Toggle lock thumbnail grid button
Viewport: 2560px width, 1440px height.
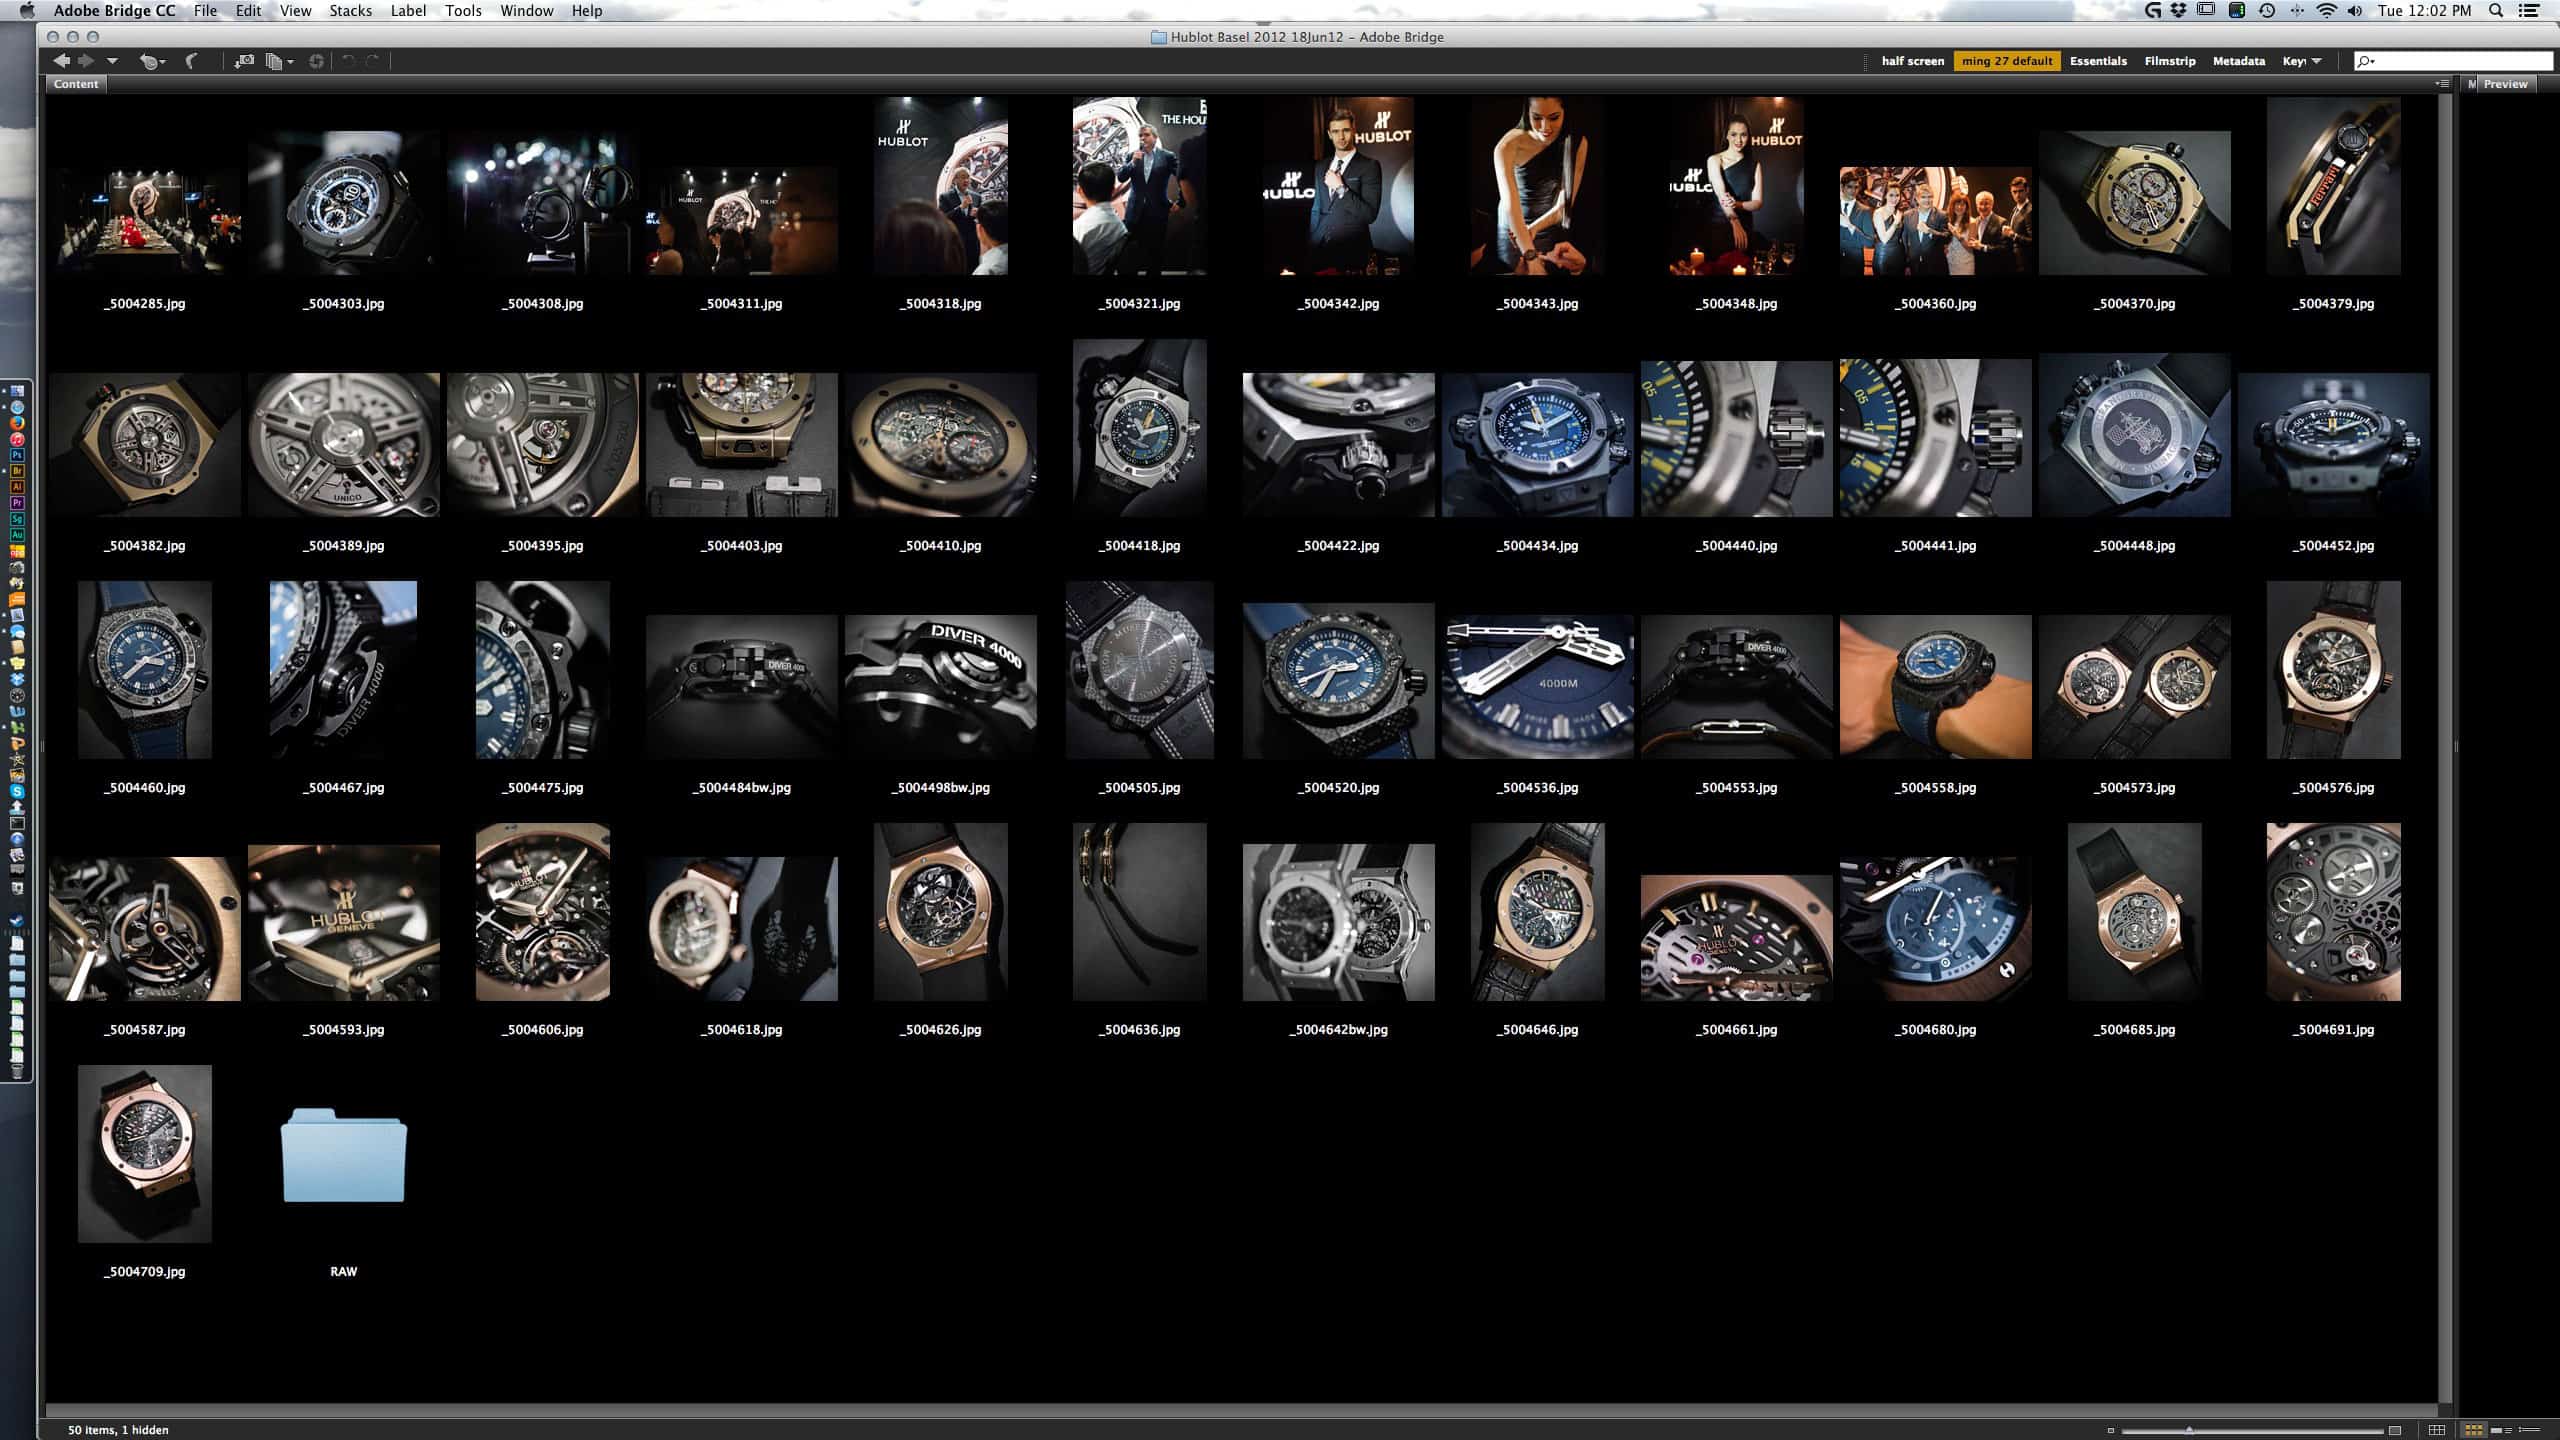(2437, 1430)
